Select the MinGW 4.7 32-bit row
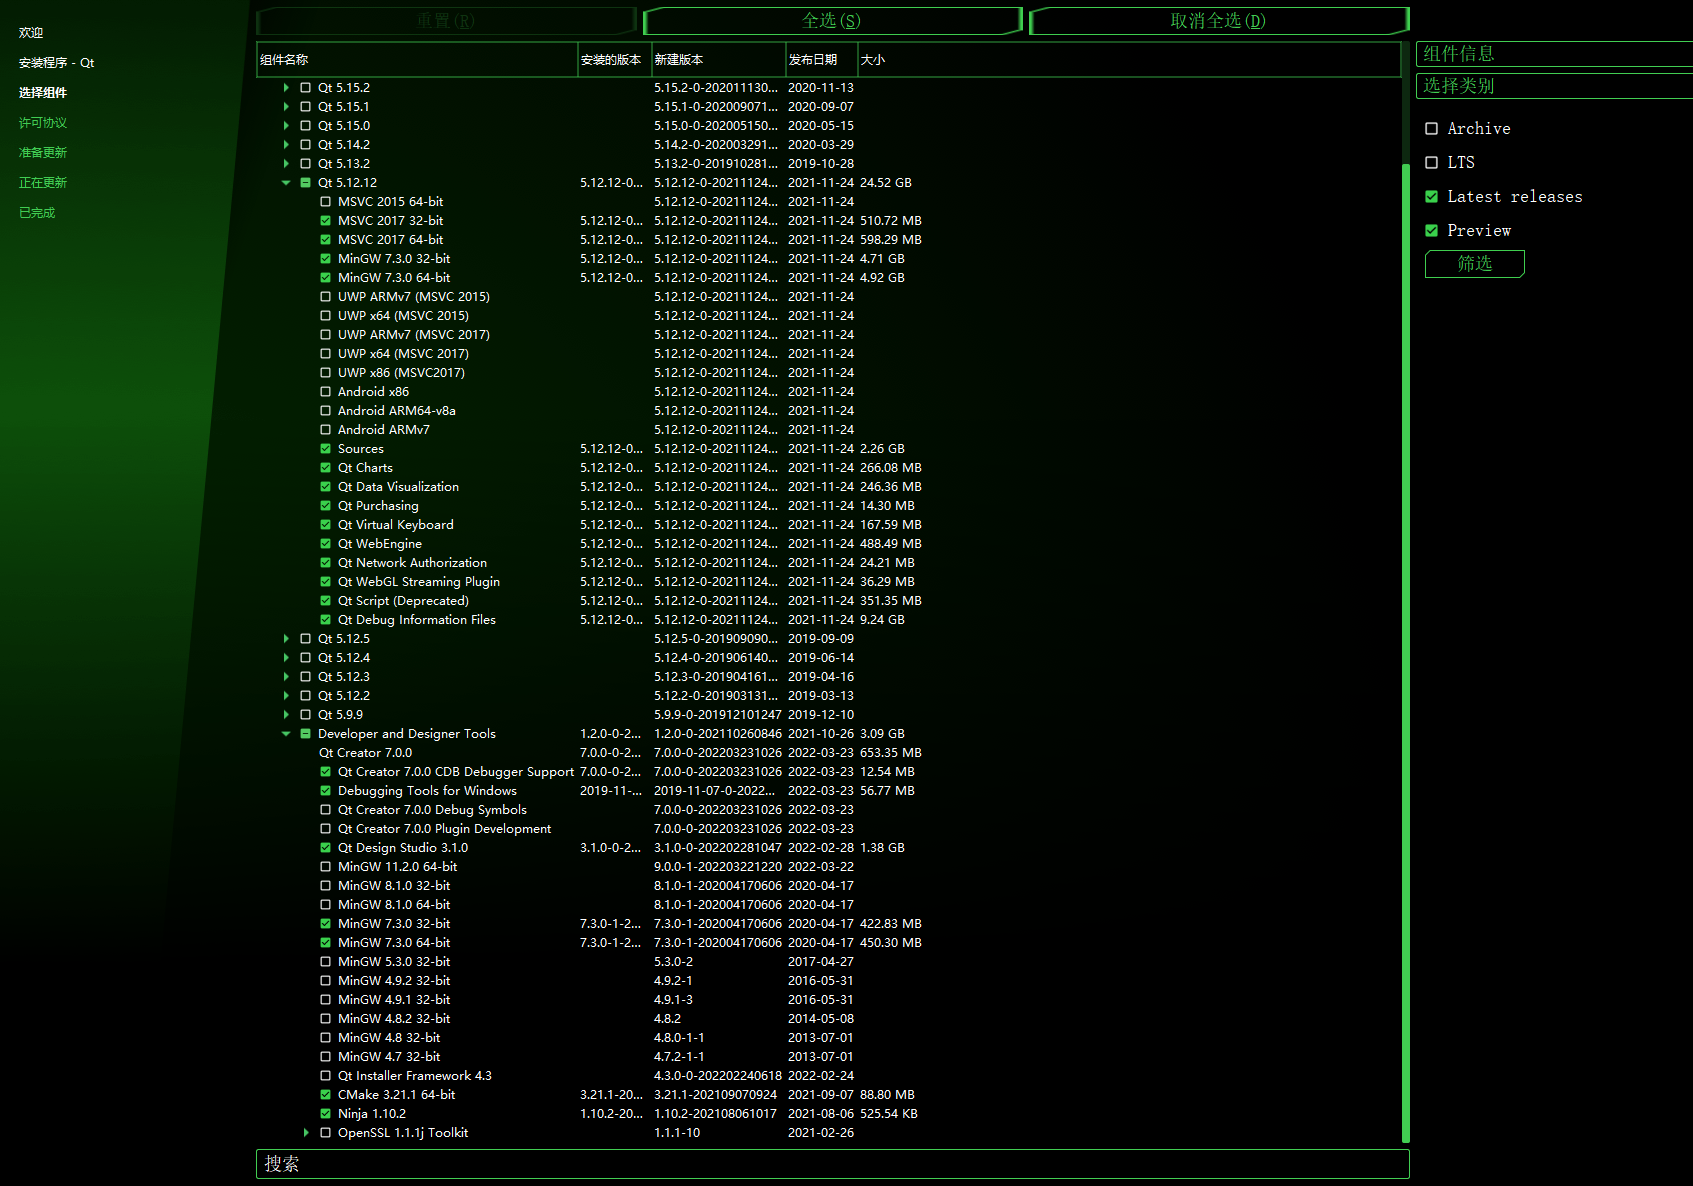This screenshot has width=1693, height=1186. pyautogui.click(x=828, y=1057)
